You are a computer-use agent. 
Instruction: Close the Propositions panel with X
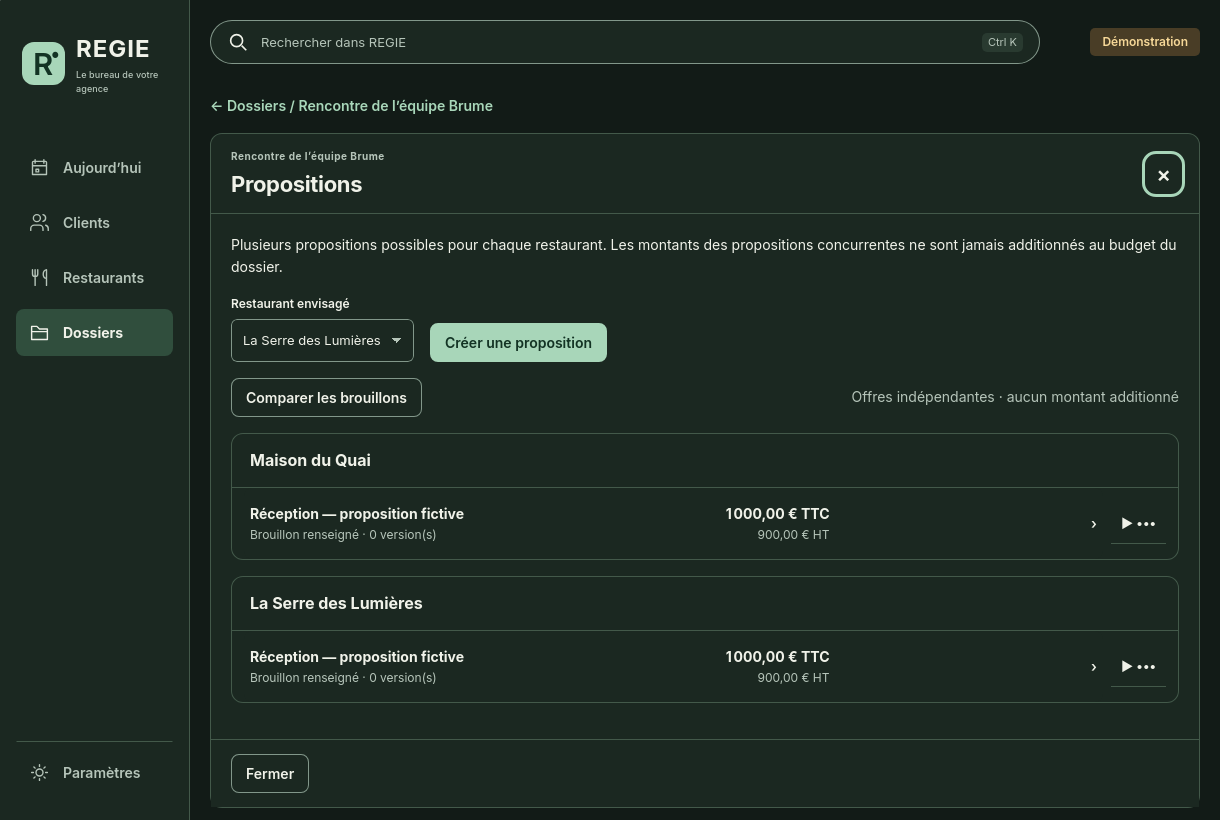pos(1163,175)
